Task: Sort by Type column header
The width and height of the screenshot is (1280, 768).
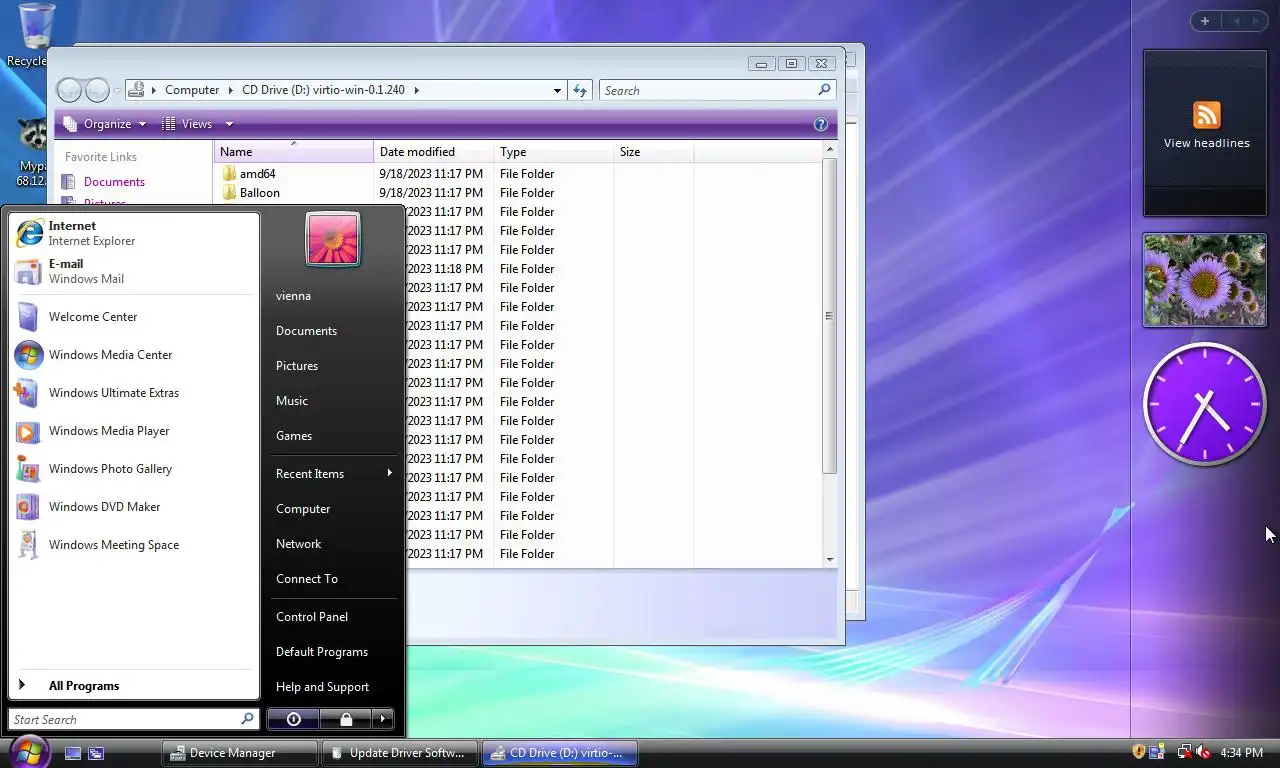Action: pyautogui.click(x=554, y=152)
